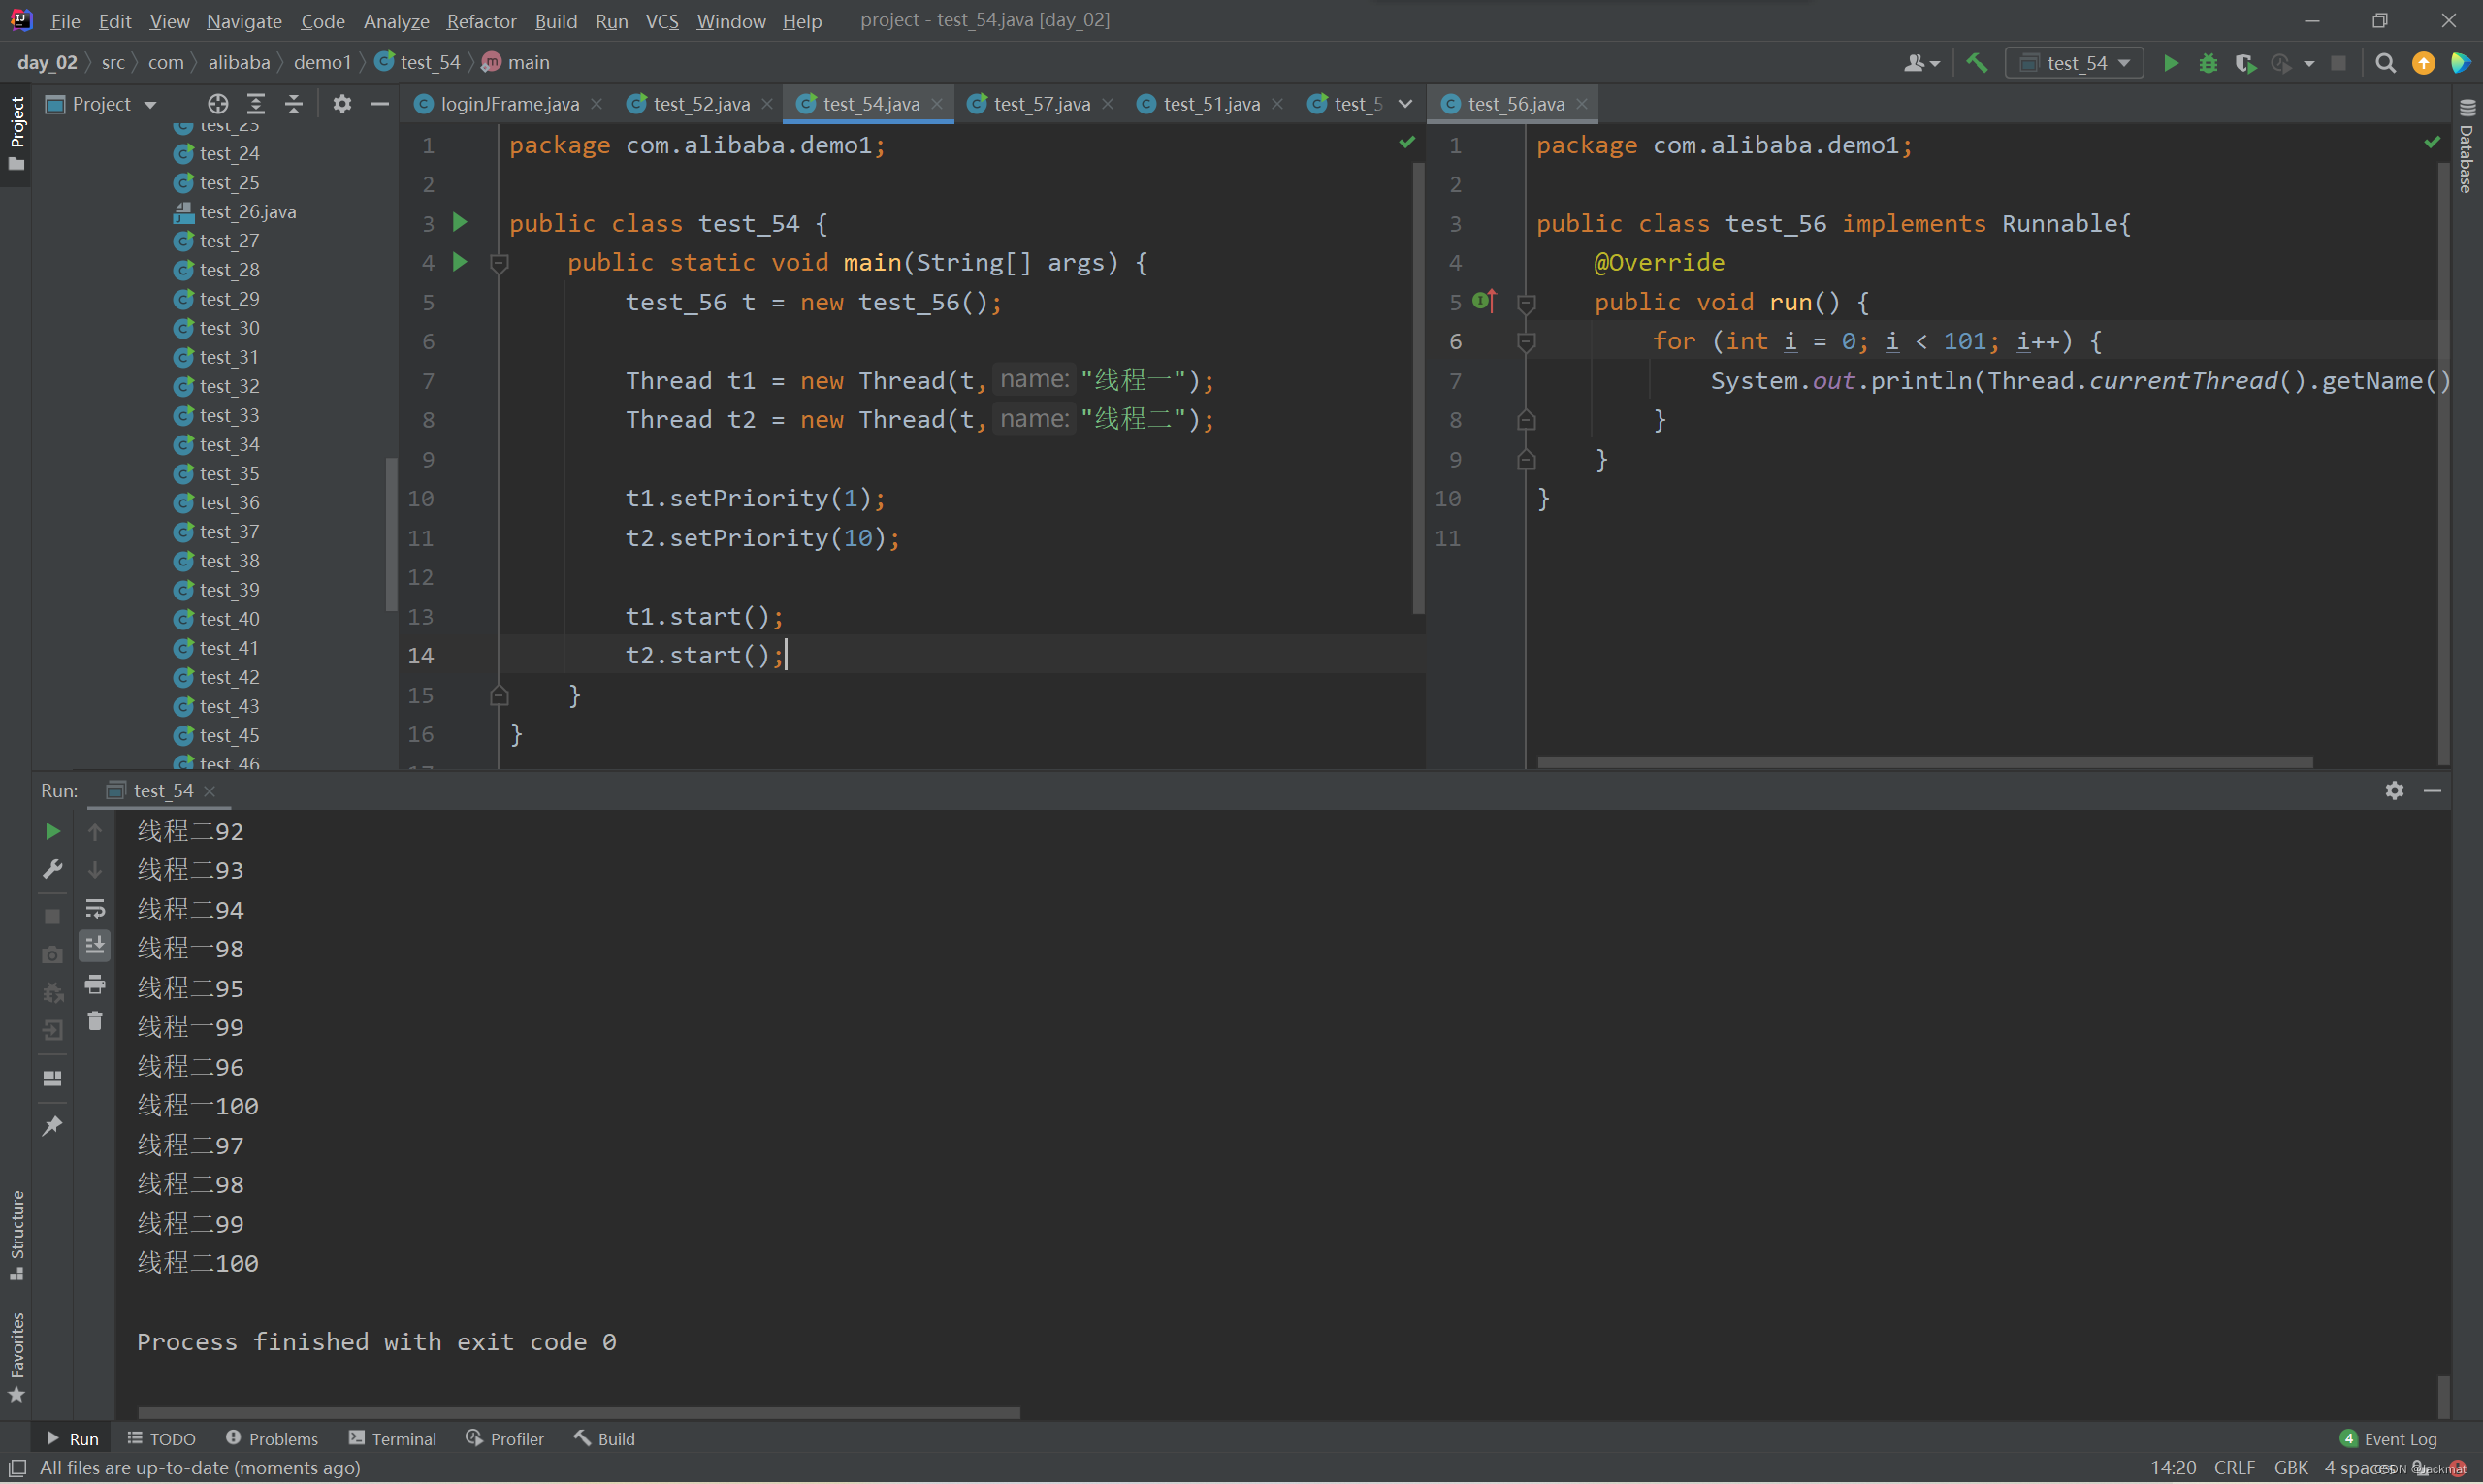Rerun test_54 with the green run arrow in the Run panel
The height and width of the screenshot is (1484, 2483).
[53, 831]
